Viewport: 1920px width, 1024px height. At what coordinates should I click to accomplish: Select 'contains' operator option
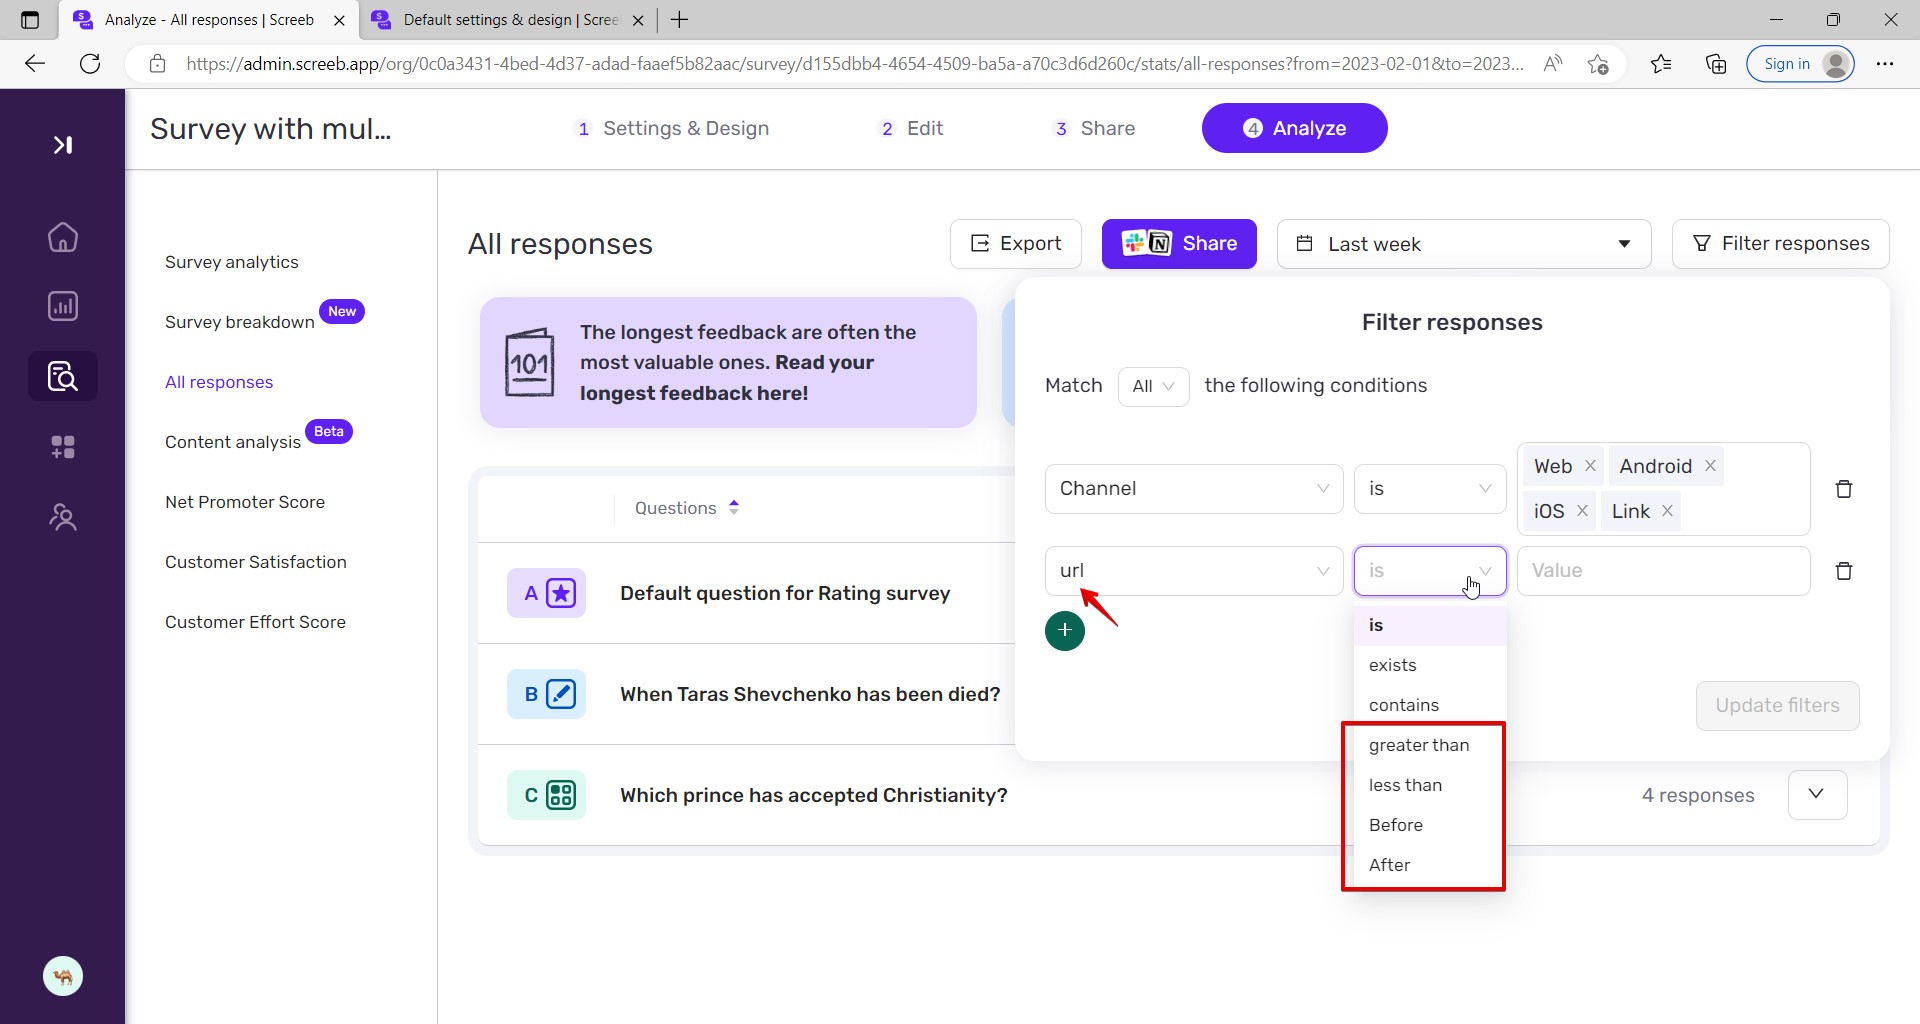1430,705
